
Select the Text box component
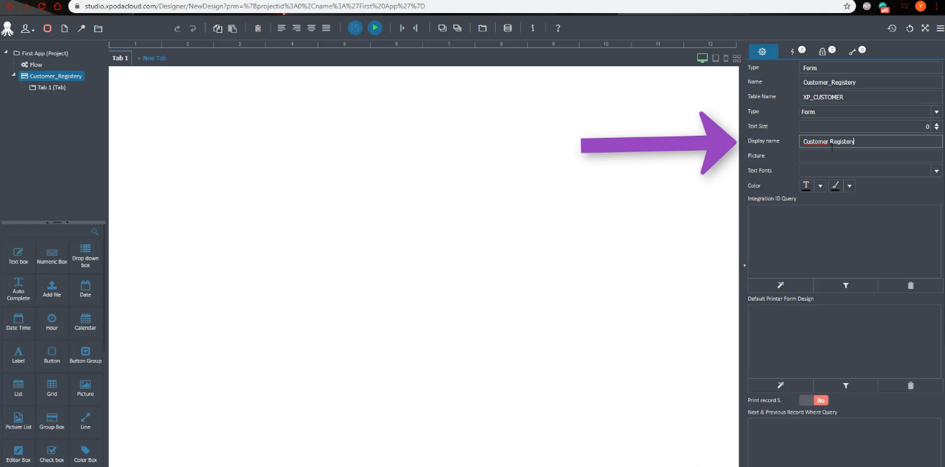click(18, 255)
